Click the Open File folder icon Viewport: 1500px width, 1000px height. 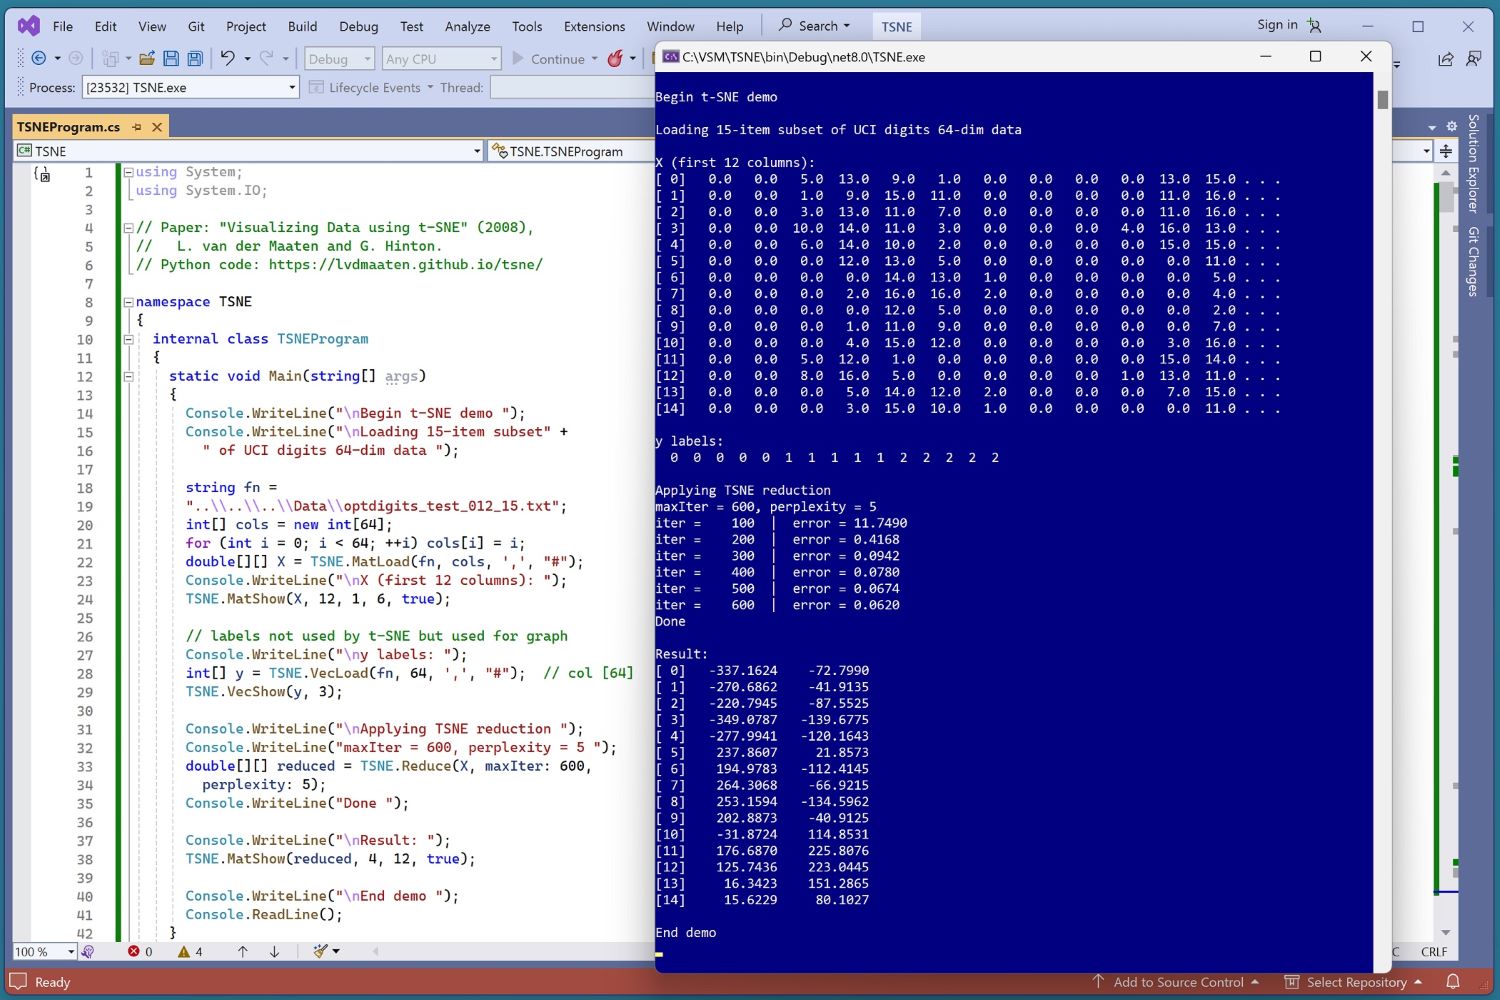147,59
